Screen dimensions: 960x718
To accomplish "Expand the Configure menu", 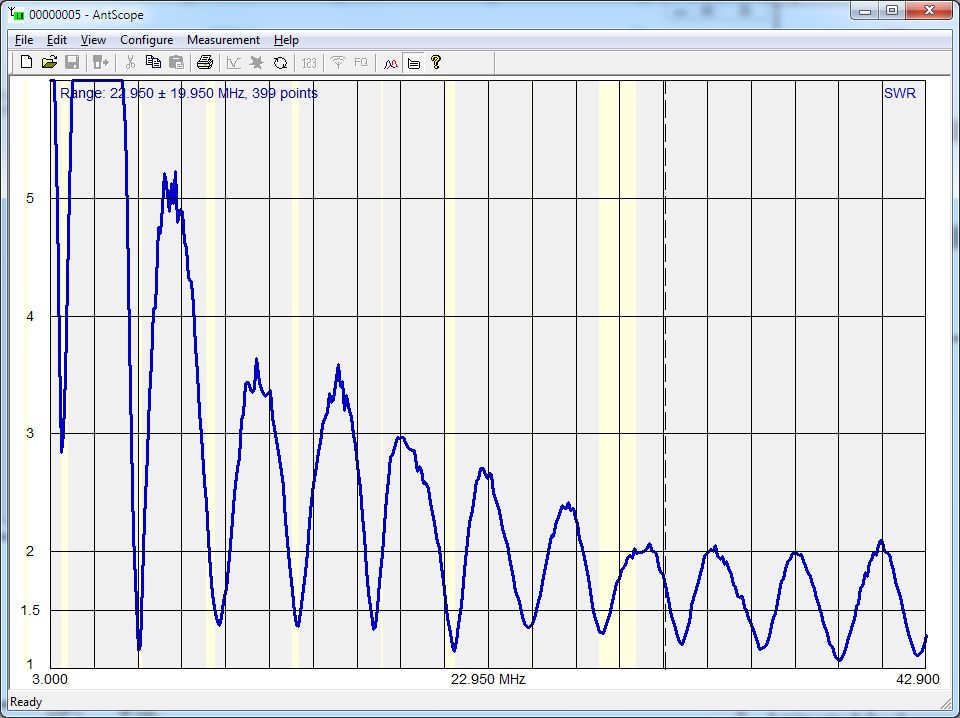I will pos(146,40).
